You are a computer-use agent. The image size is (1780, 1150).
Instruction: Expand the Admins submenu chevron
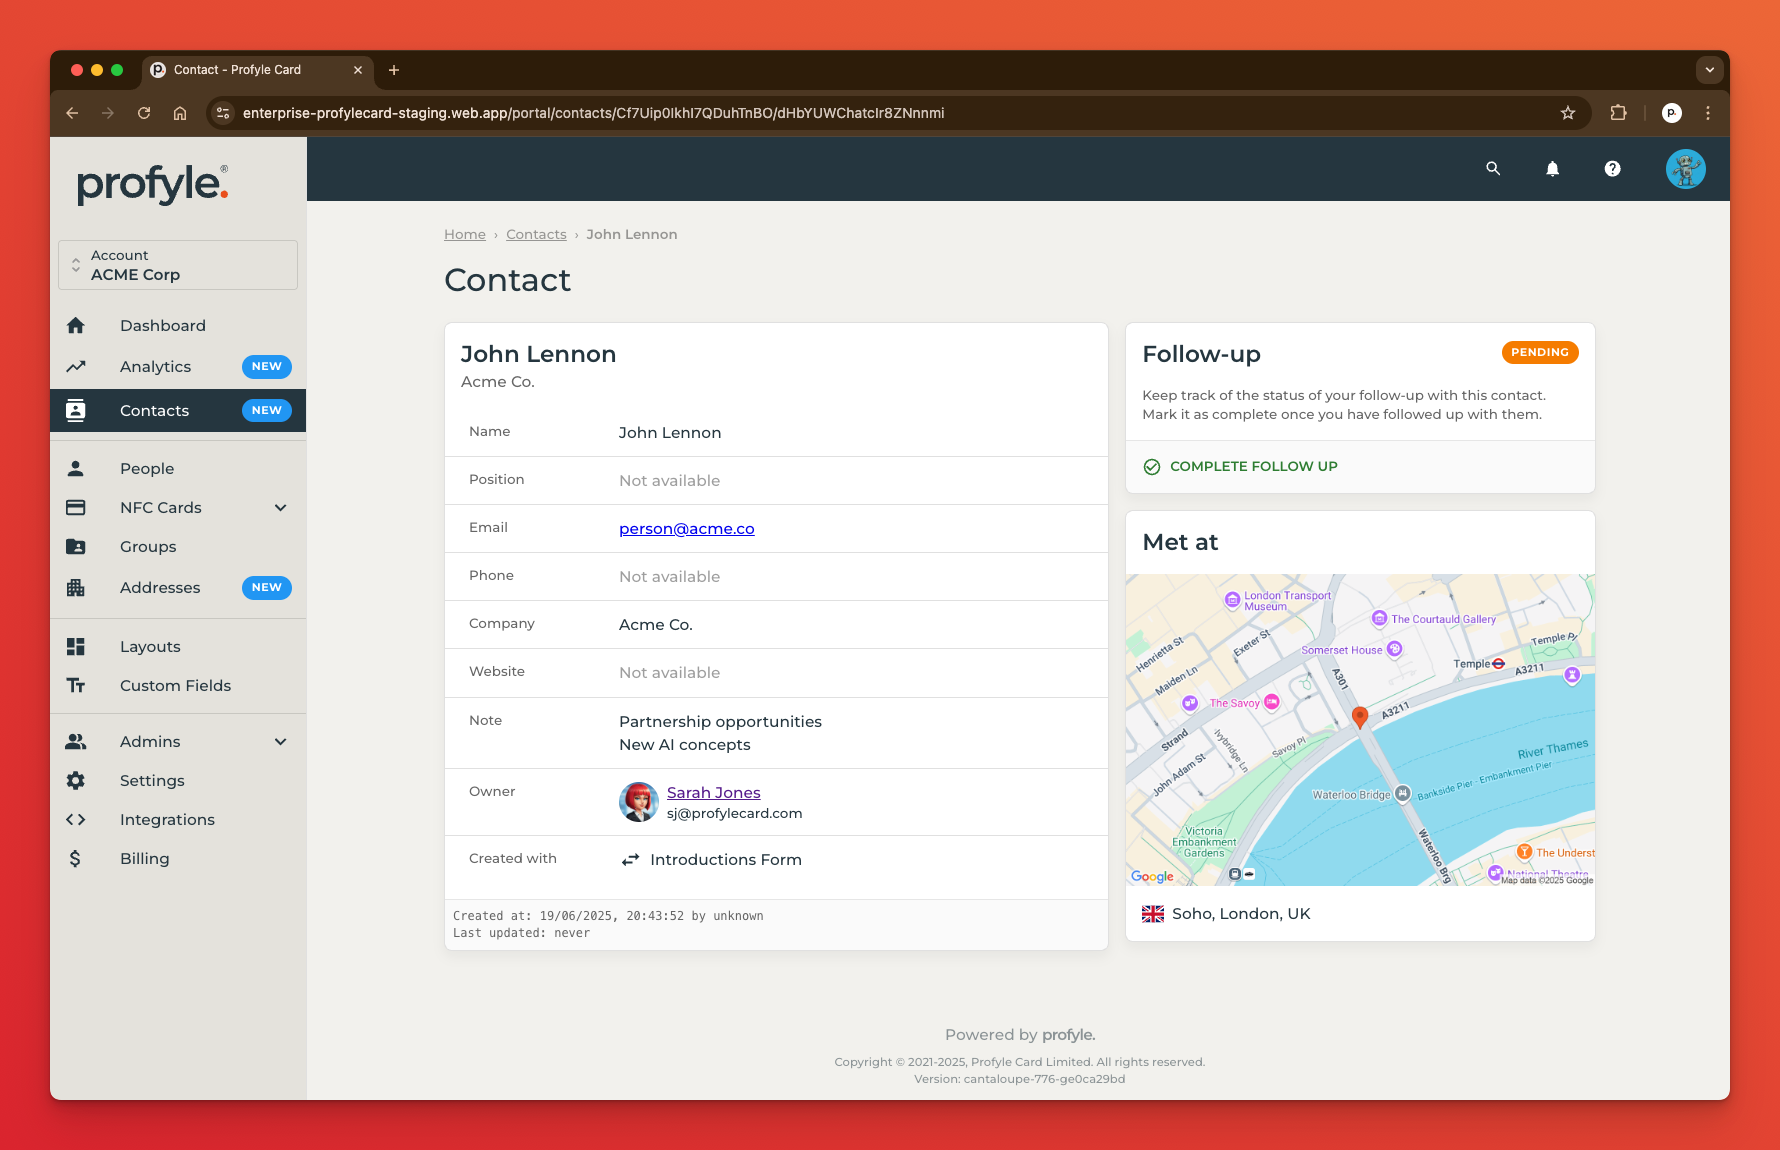[281, 741]
